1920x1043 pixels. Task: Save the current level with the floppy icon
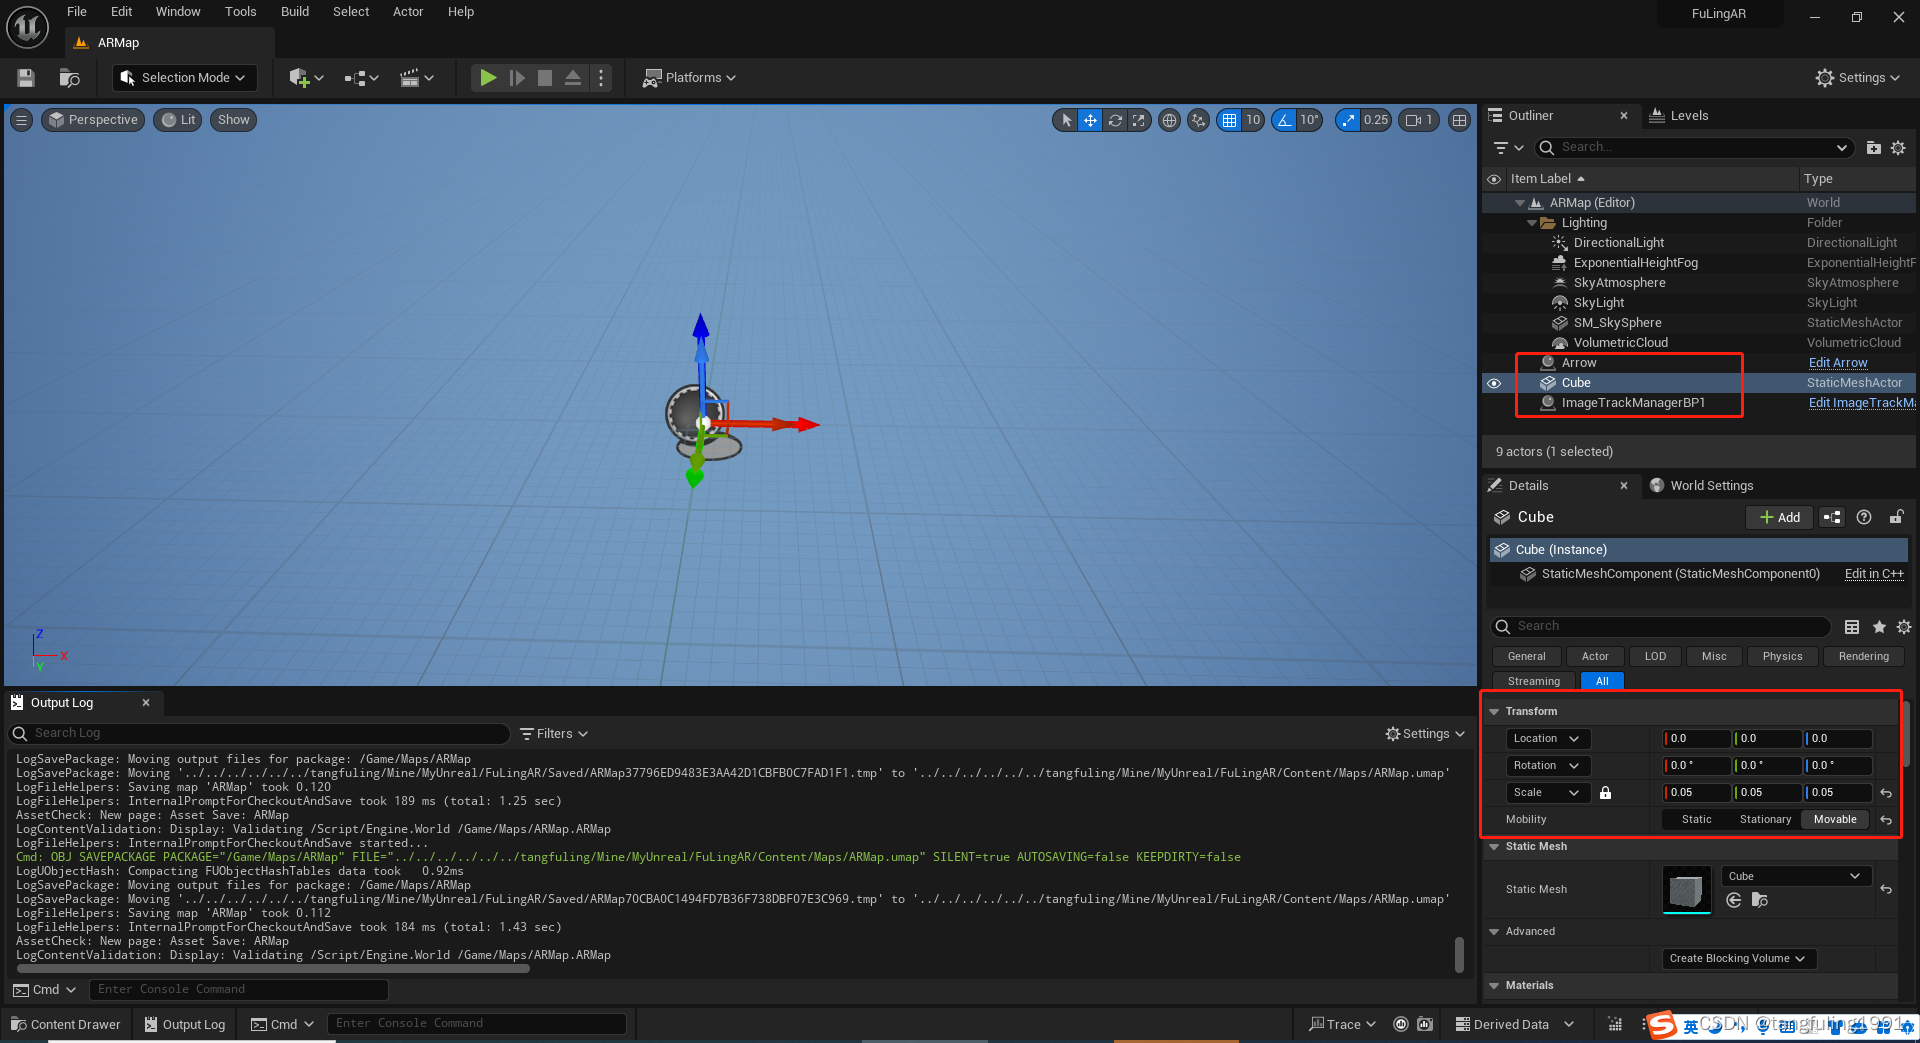(x=26, y=78)
